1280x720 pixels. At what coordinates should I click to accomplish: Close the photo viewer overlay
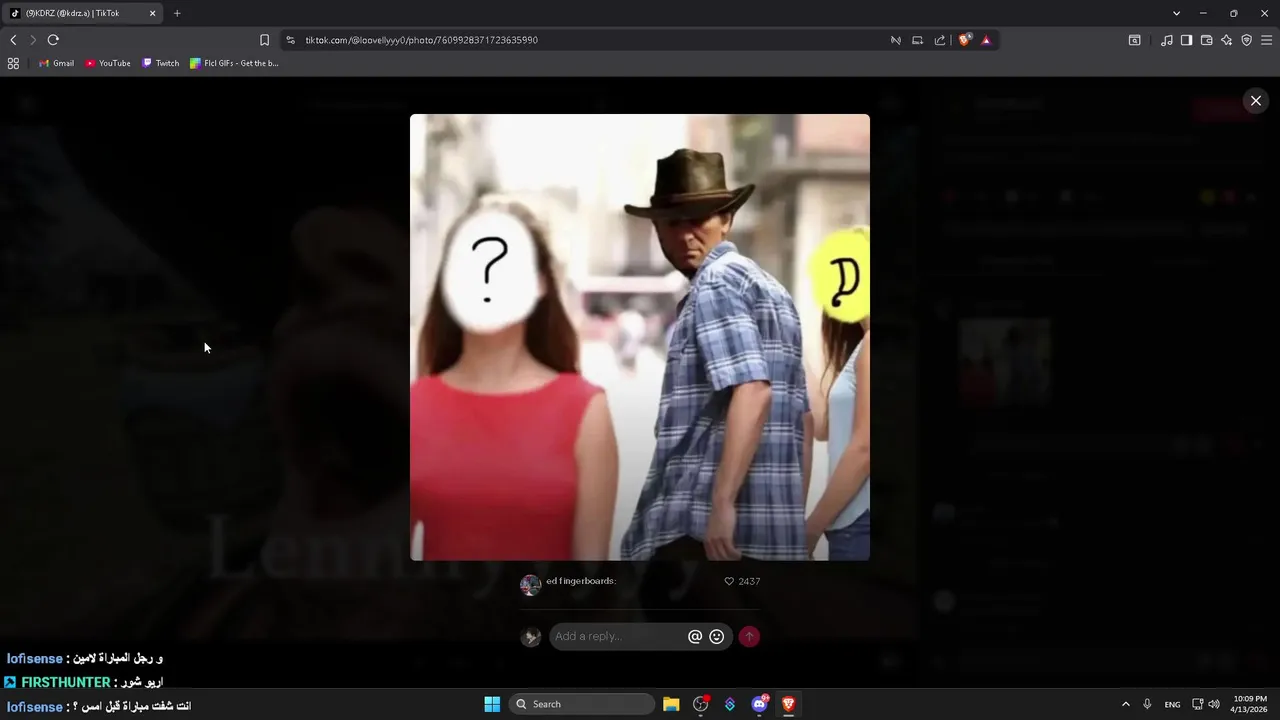coord(1256,101)
